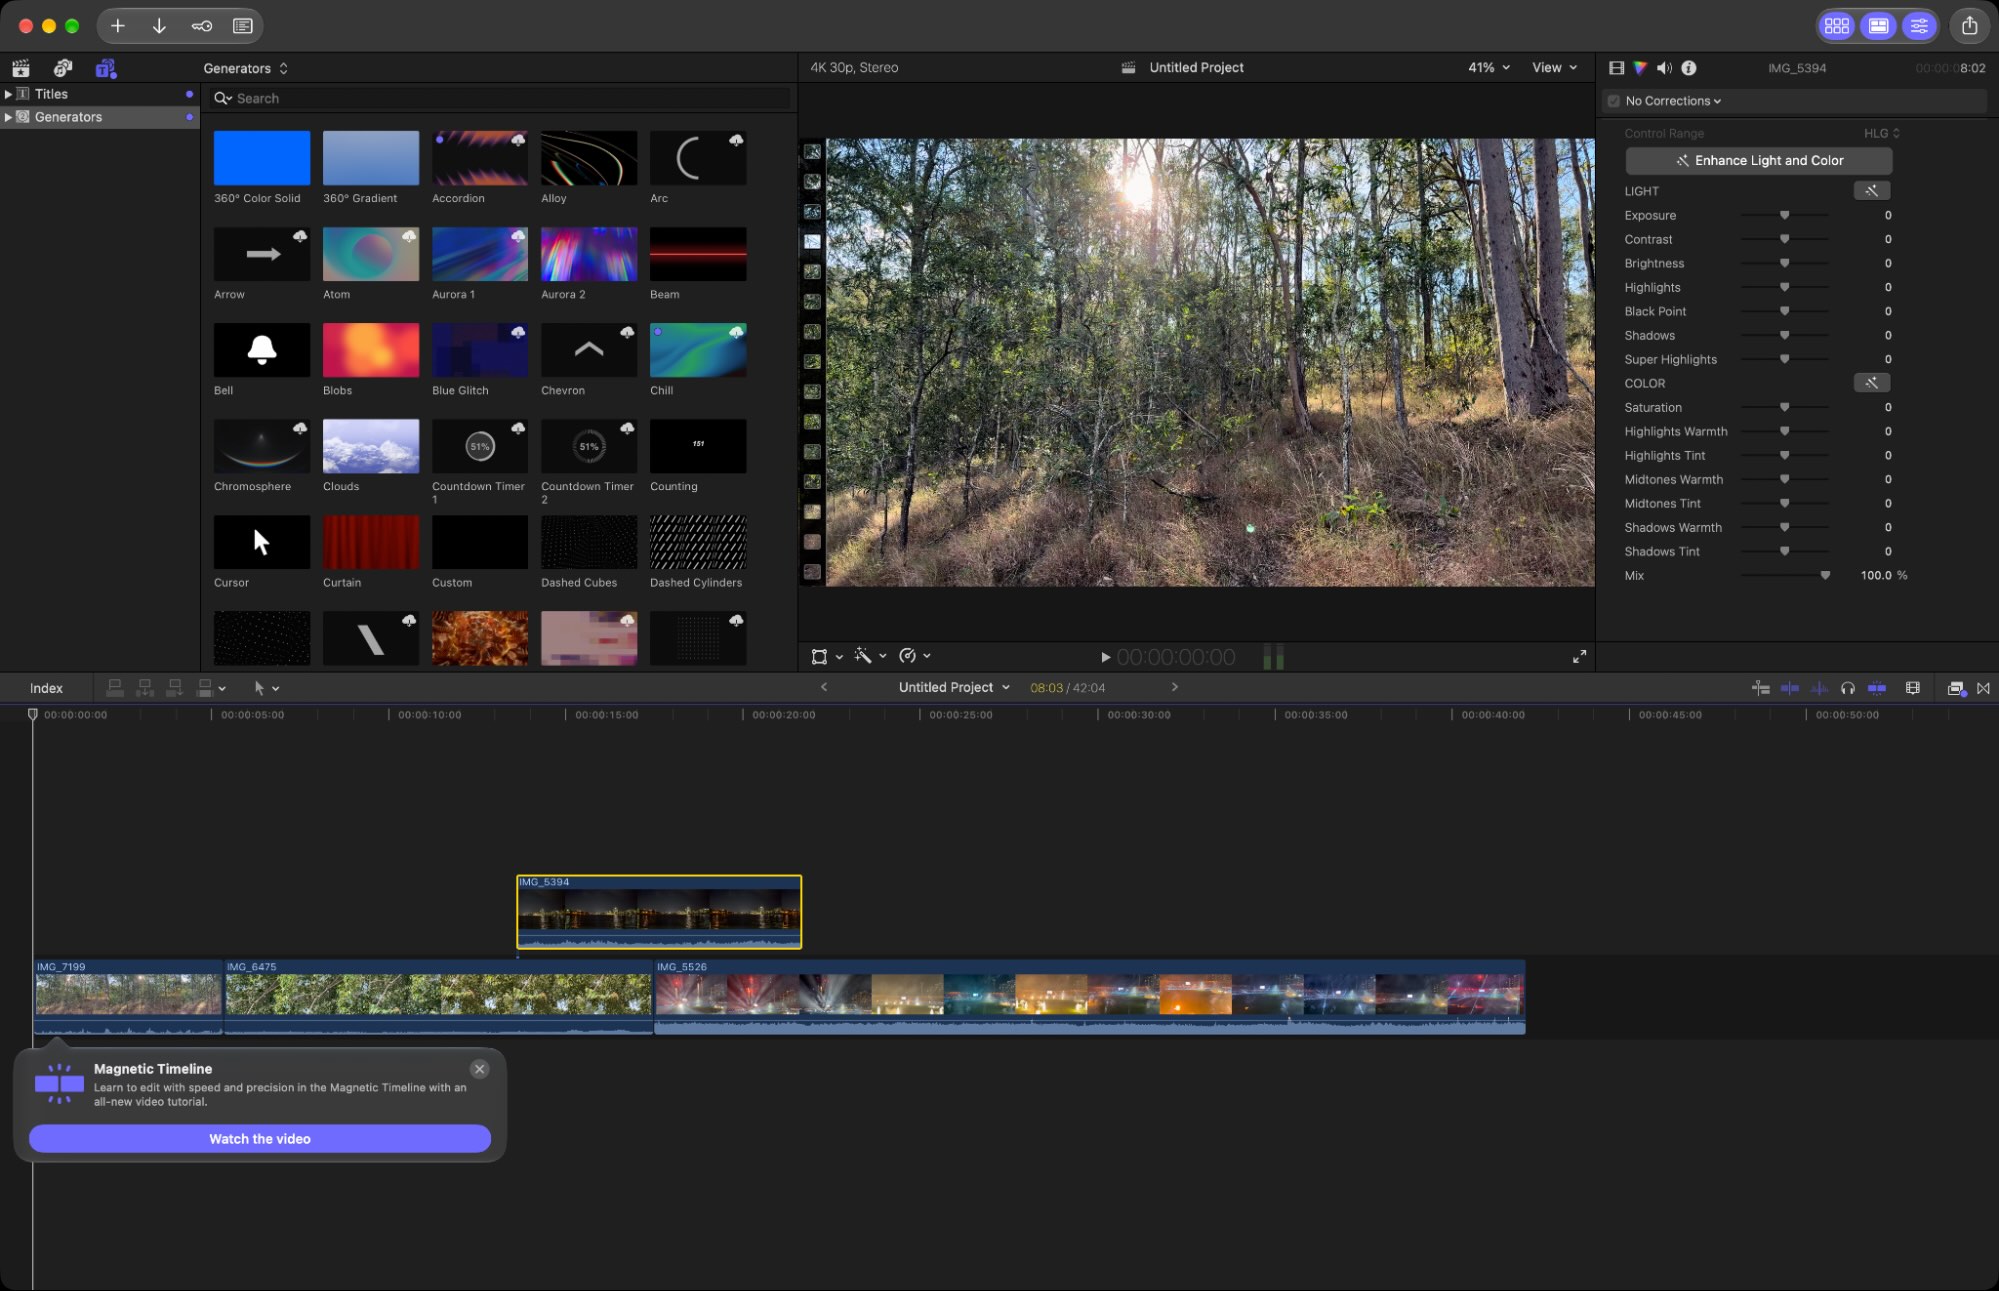This screenshot has width=1999, height=1291.
Task: Open the HLG Control Range dropdown
Action: pyautogui.click(x=1881, y=133)
